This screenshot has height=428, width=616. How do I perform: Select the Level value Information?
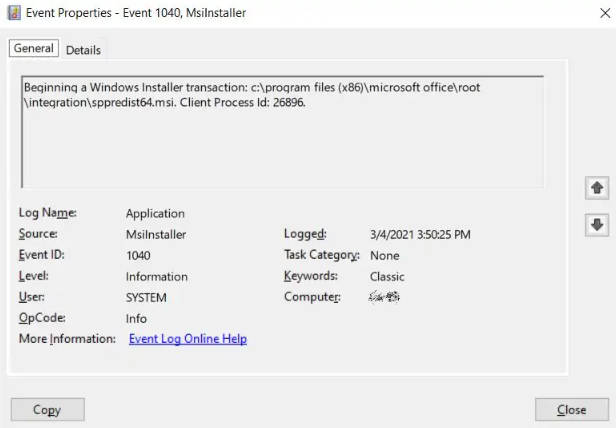[x=157, y=277]
